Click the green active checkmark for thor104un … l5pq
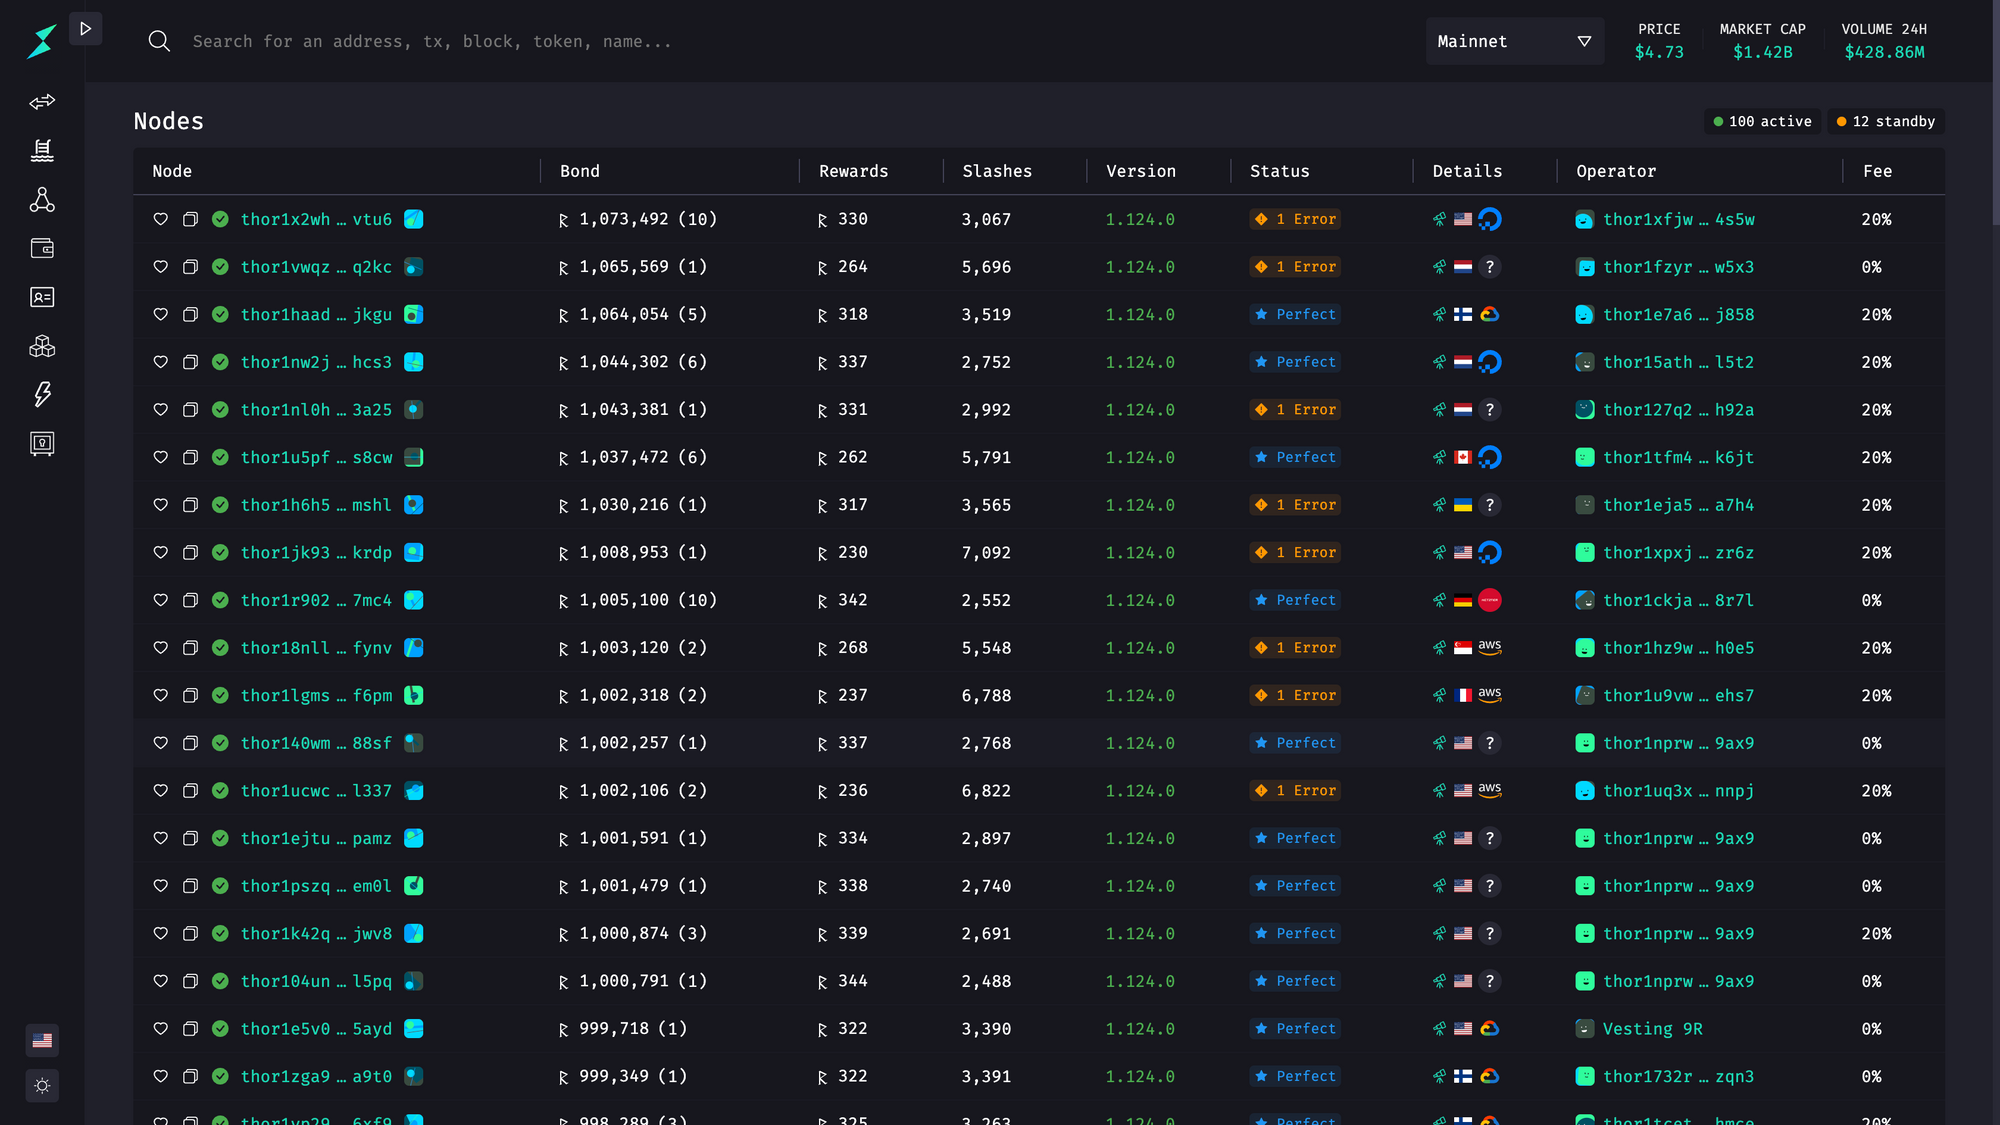This screenshot has width=2000, height=1125. point(220,981)
